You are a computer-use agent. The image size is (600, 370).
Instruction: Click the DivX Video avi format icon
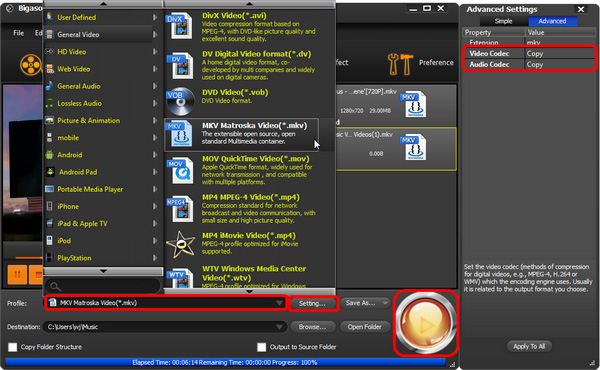(180, 26)
